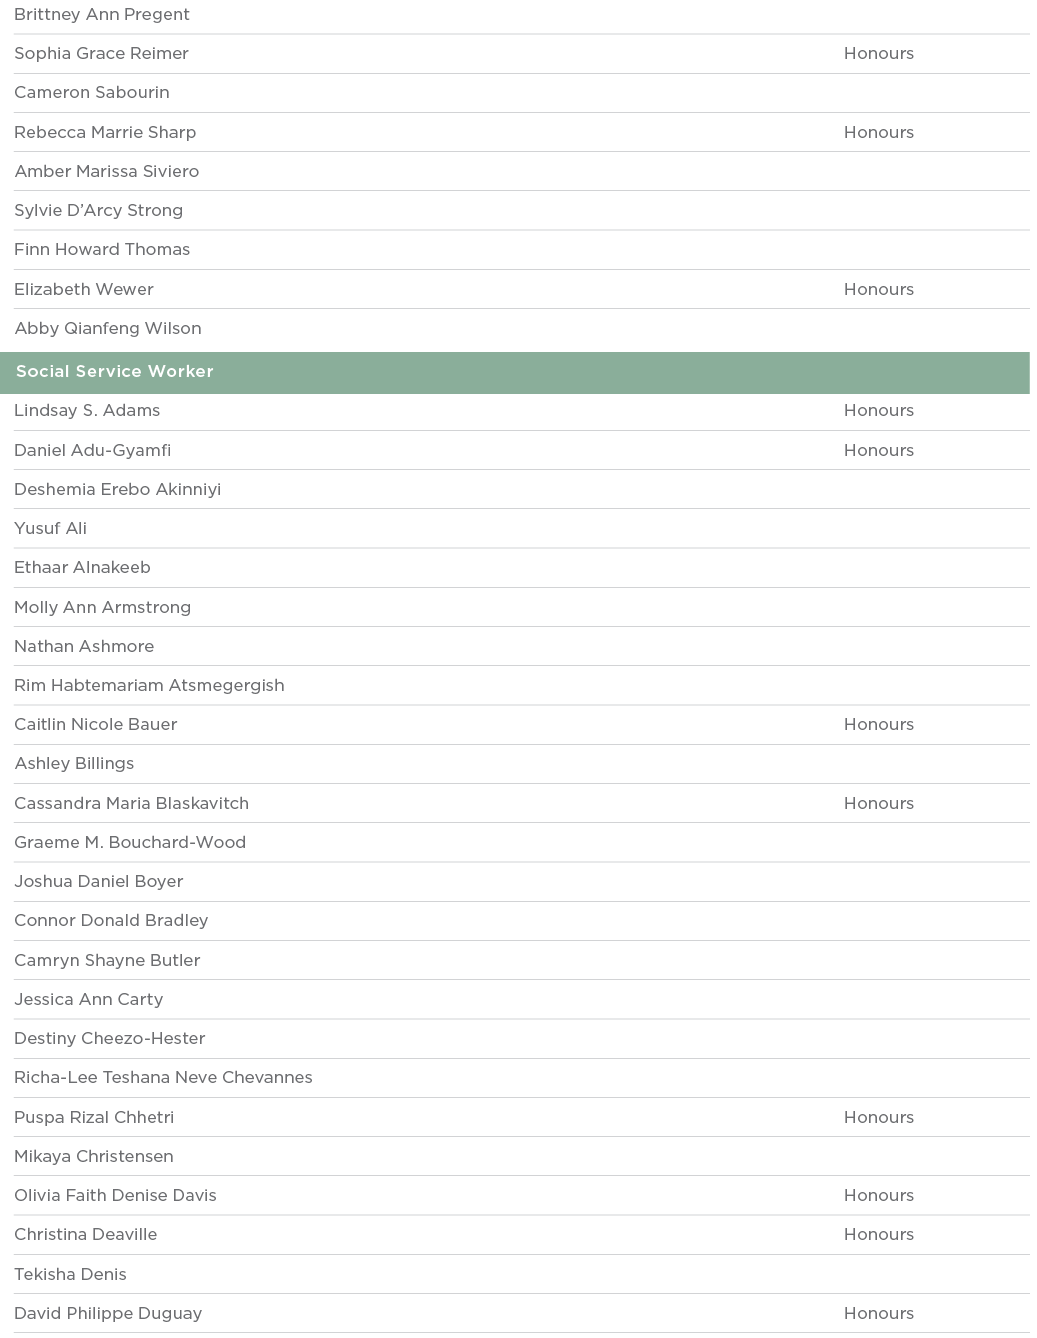Select the name Lindsay S. Adams
The height and width of the screenshot is (1338, 1037).
87,411
